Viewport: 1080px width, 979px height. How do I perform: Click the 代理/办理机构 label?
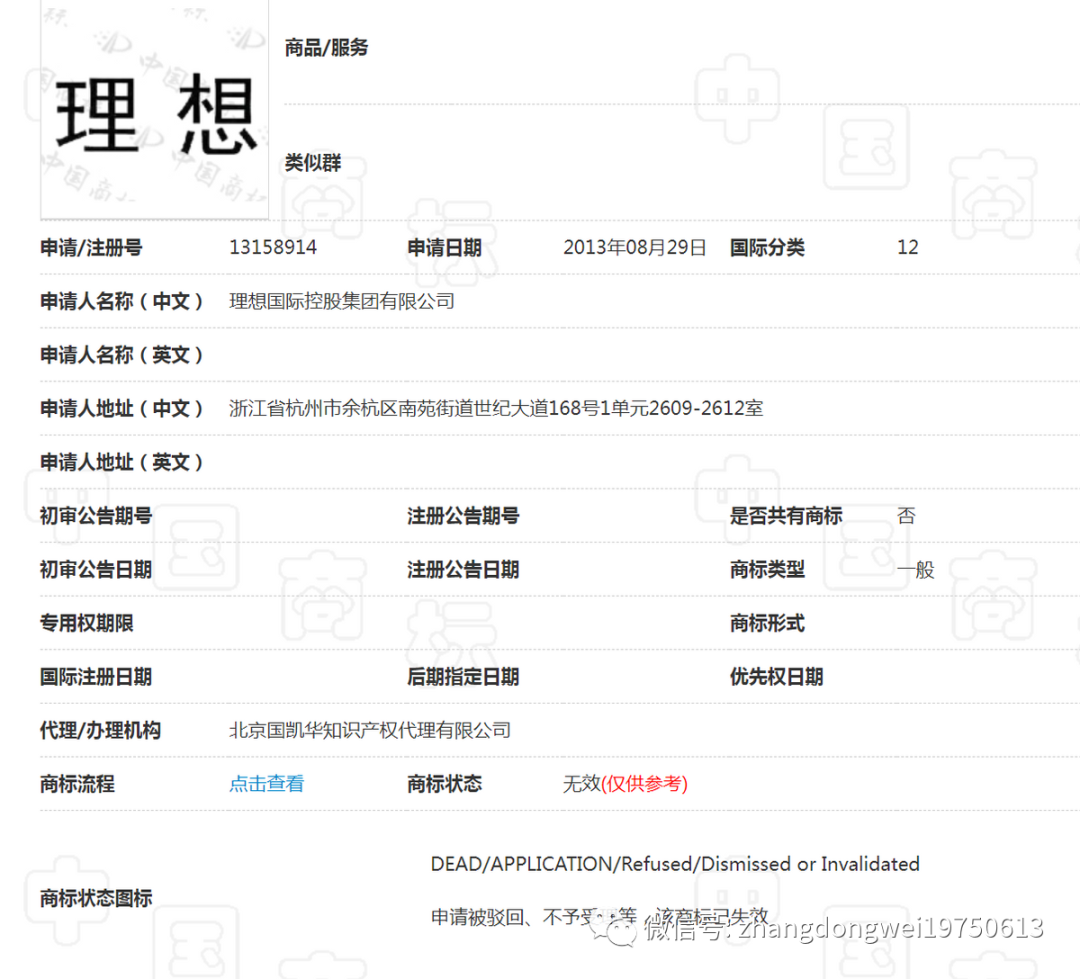[x=100, y=730]
